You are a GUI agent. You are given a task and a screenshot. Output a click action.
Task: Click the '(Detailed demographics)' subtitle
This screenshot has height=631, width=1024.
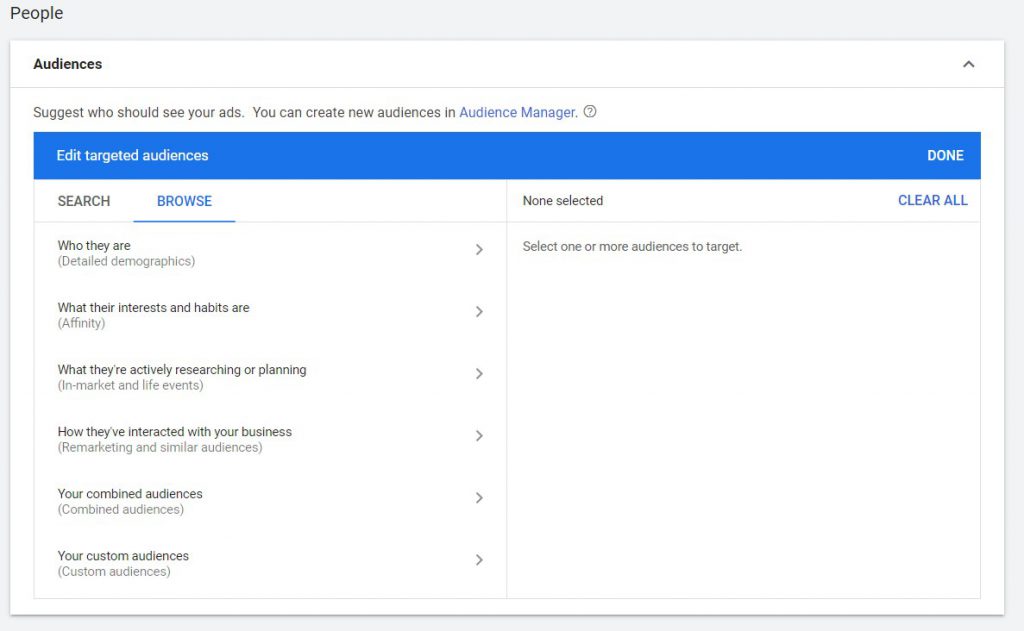coord(126,261)
